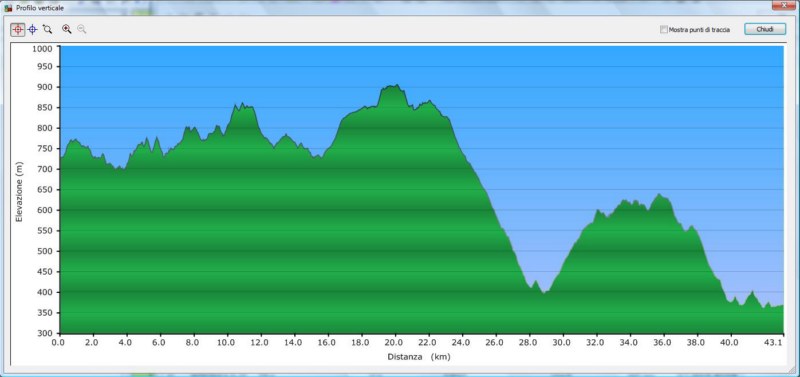Click the '36.0' distance axis value
This screenshot has height=377, width=800.
click(x=662, y=343)
